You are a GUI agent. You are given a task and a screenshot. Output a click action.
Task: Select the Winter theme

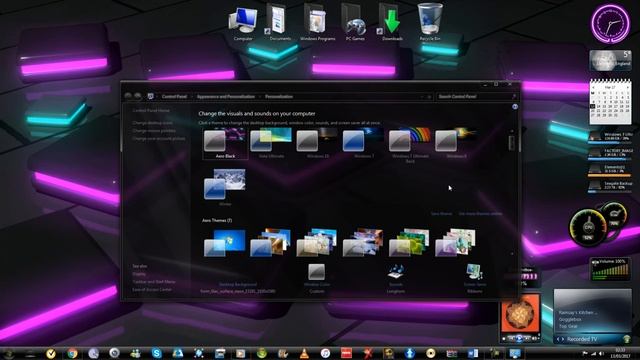pyautogui.click(x=225, y=187)
